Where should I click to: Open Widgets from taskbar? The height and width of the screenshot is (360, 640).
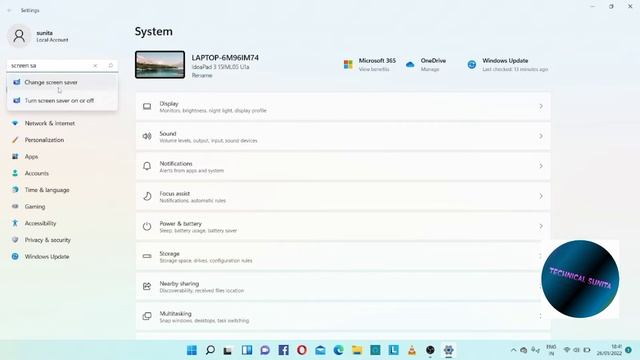(x=247, y=350)
